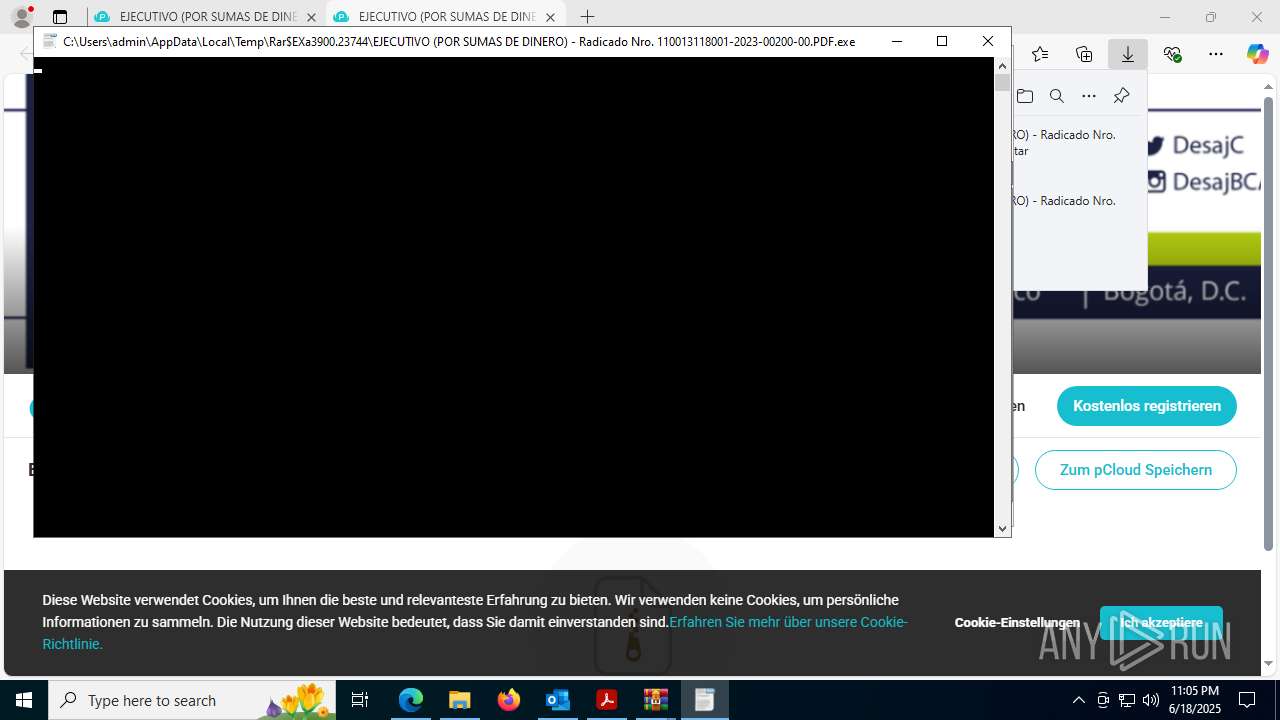1280x720 pixels.
Task: Open Outlook from taskbar
Action: point(557,700)
